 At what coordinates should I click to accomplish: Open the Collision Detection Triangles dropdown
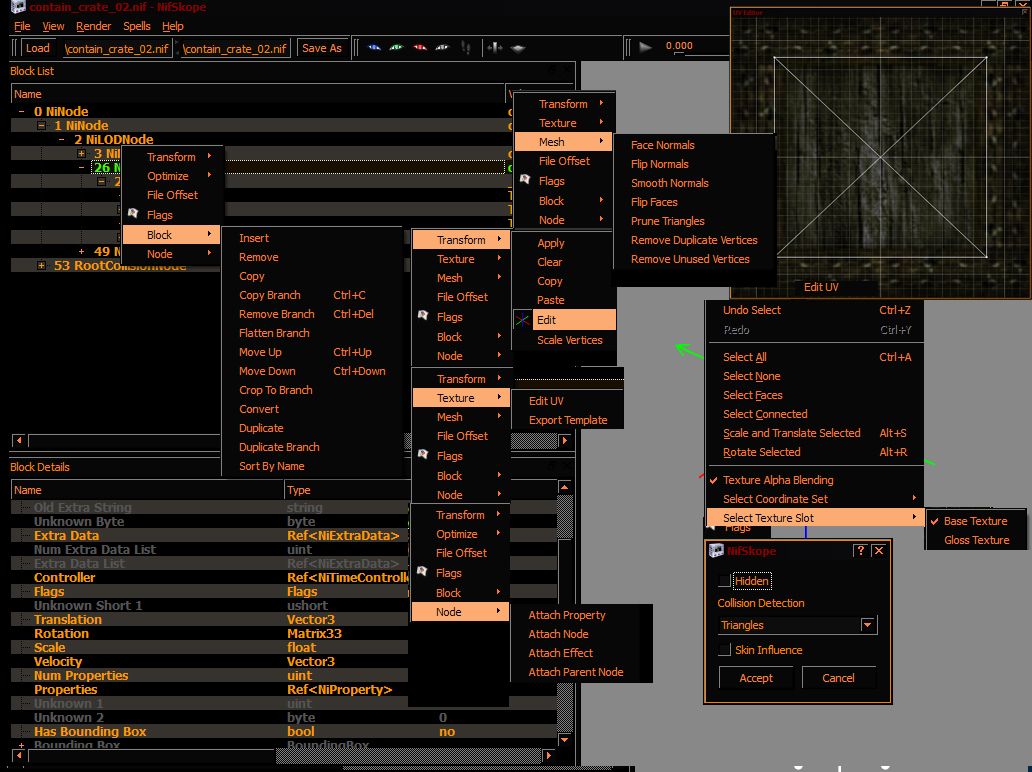coord(867,625)
